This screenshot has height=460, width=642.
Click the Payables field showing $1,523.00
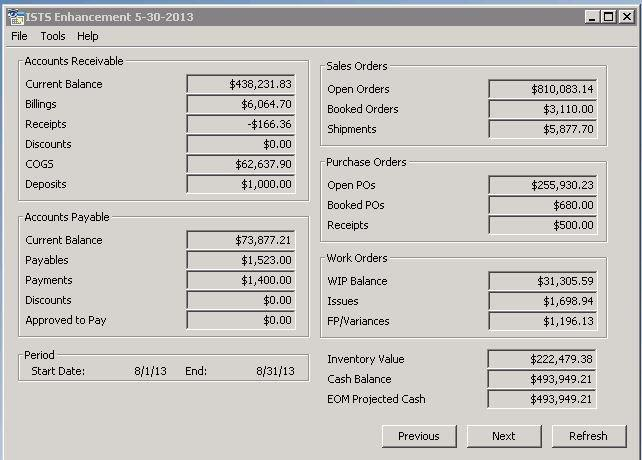click(241, 260)
